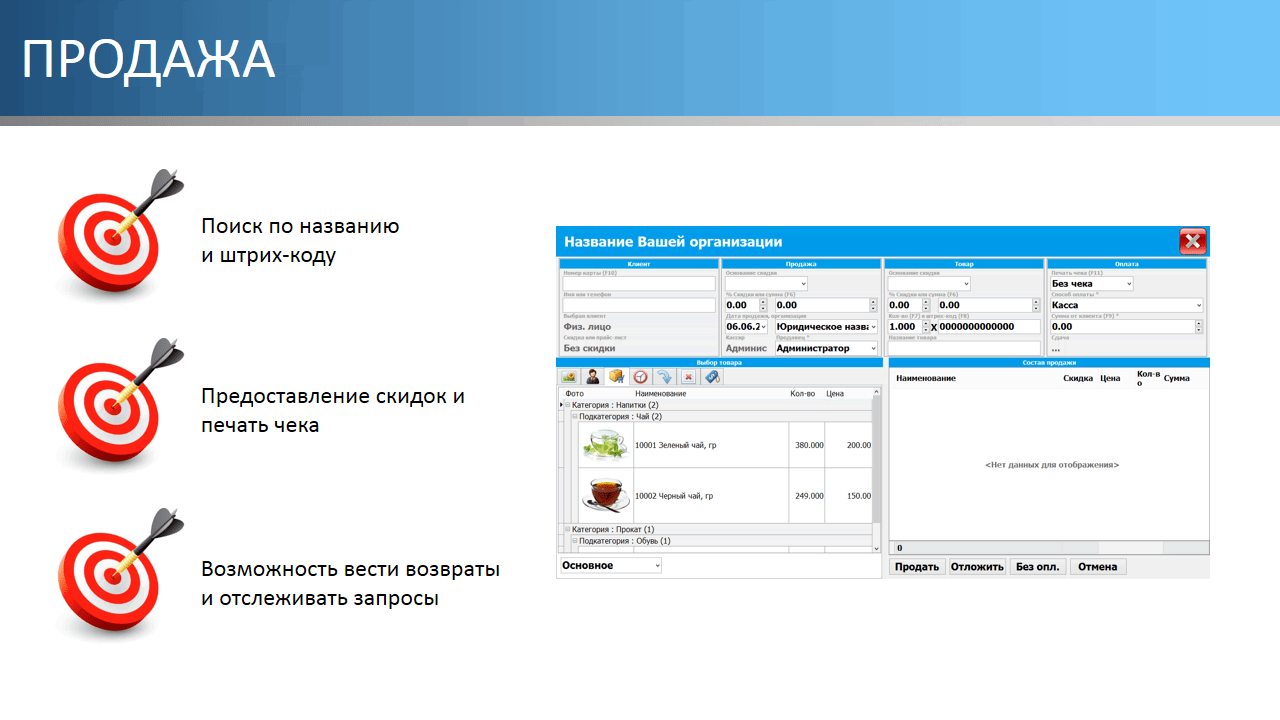Click the customer person toolbar icon
This screenshot has height=720, width=1280.
pos(593,377)
